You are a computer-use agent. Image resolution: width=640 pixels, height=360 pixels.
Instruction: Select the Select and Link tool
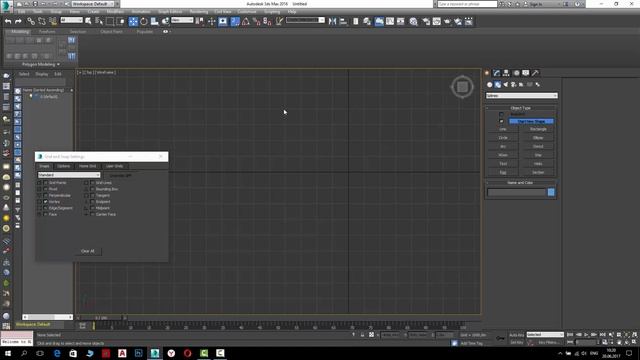pos(31,21)
